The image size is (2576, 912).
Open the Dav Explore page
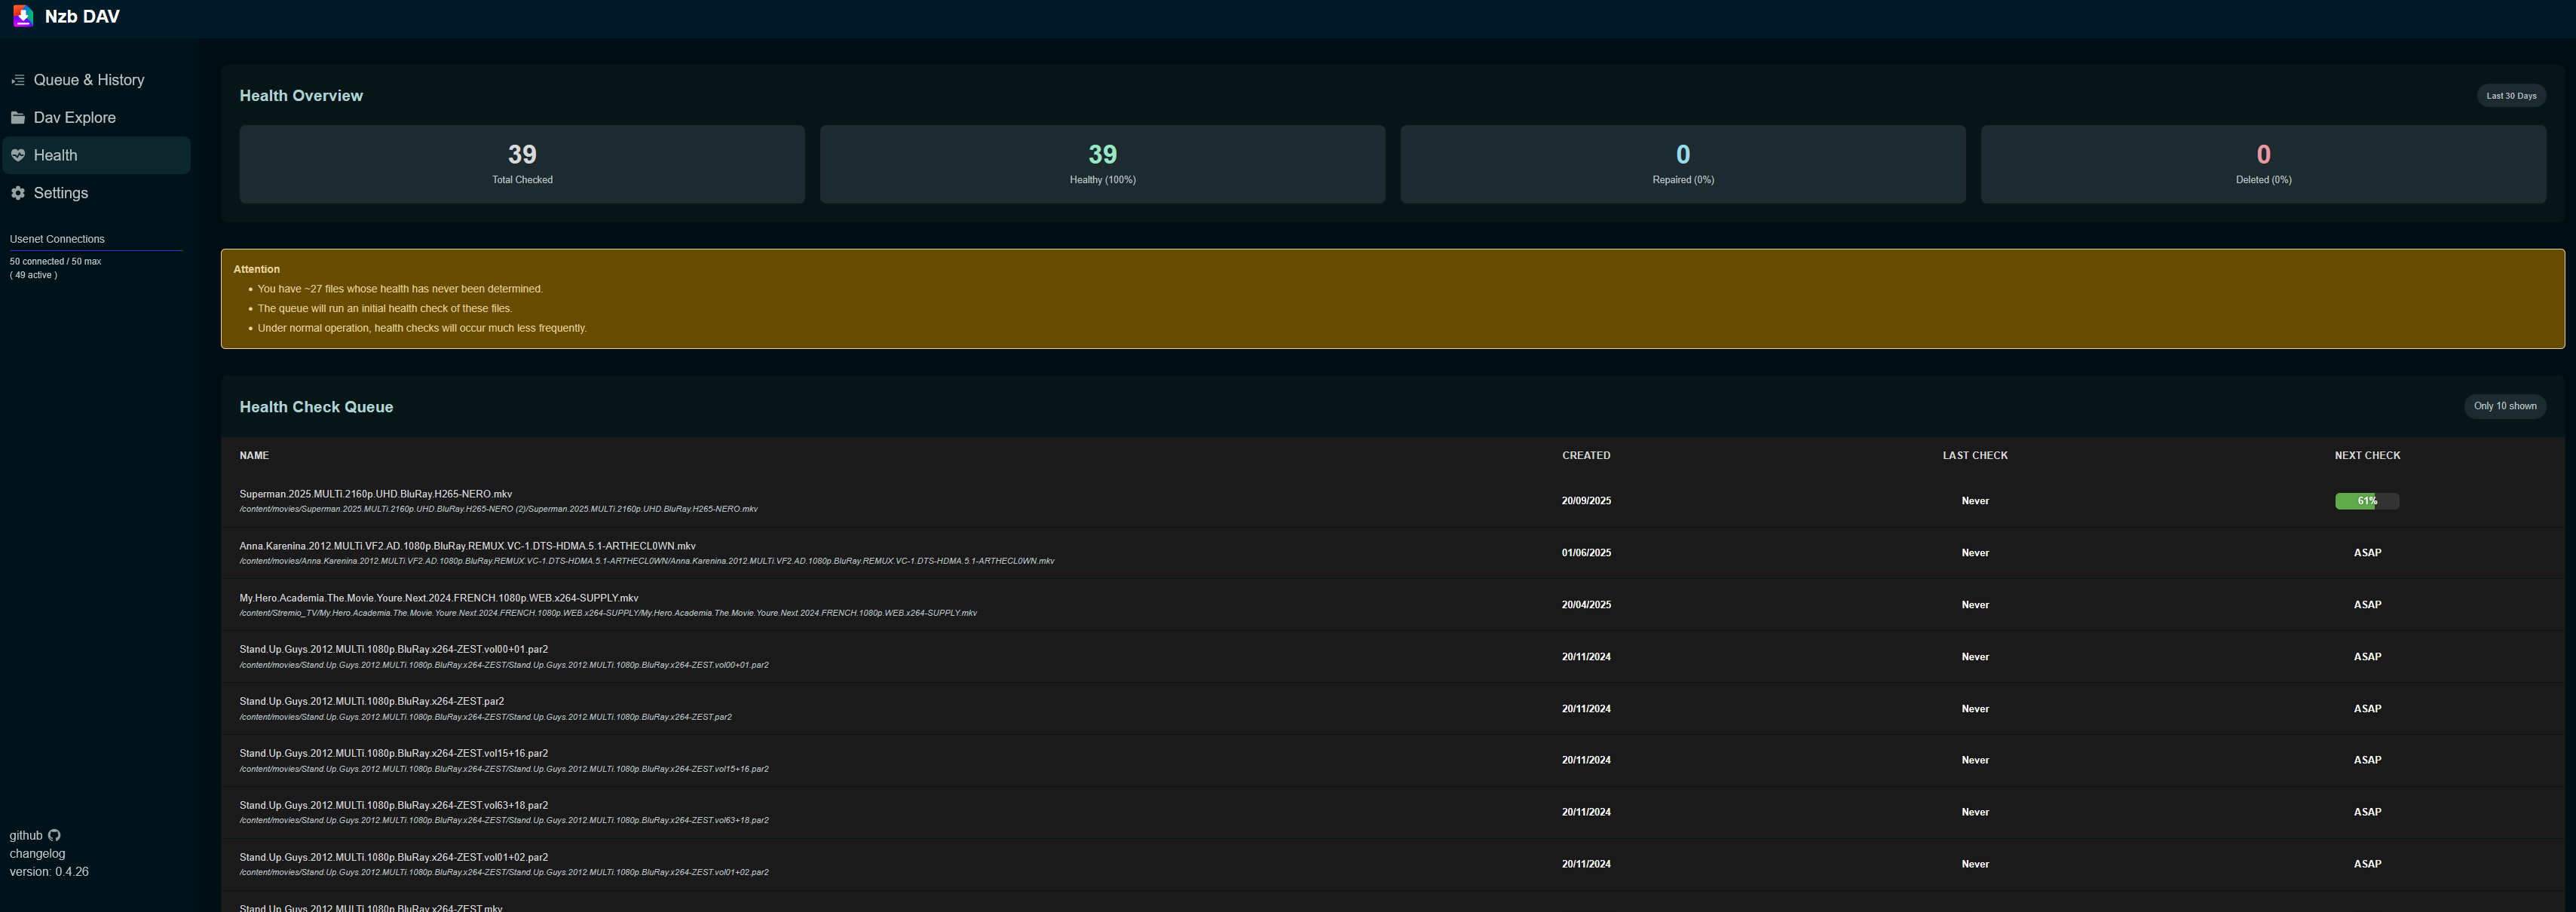(x=74, y=118)
